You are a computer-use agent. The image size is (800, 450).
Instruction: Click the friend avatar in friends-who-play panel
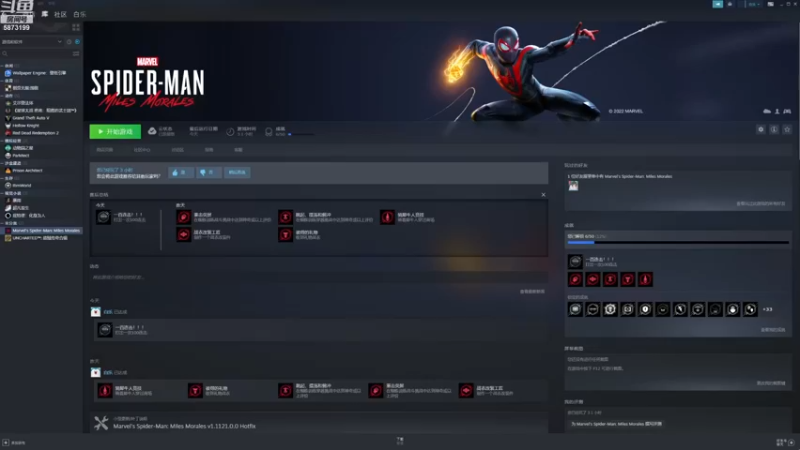click(573, 186)
